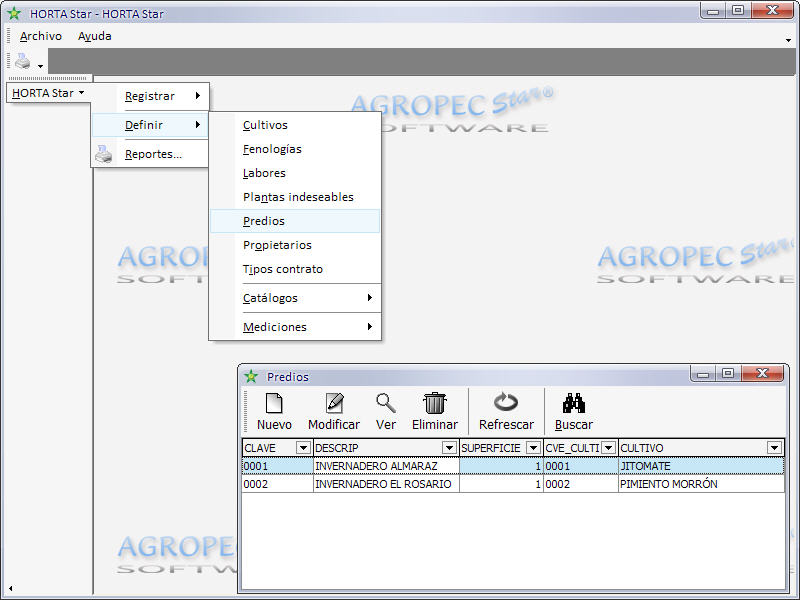Click the Modificar pencil icon
The image size is (800, 600).
[x=335, y=403]
